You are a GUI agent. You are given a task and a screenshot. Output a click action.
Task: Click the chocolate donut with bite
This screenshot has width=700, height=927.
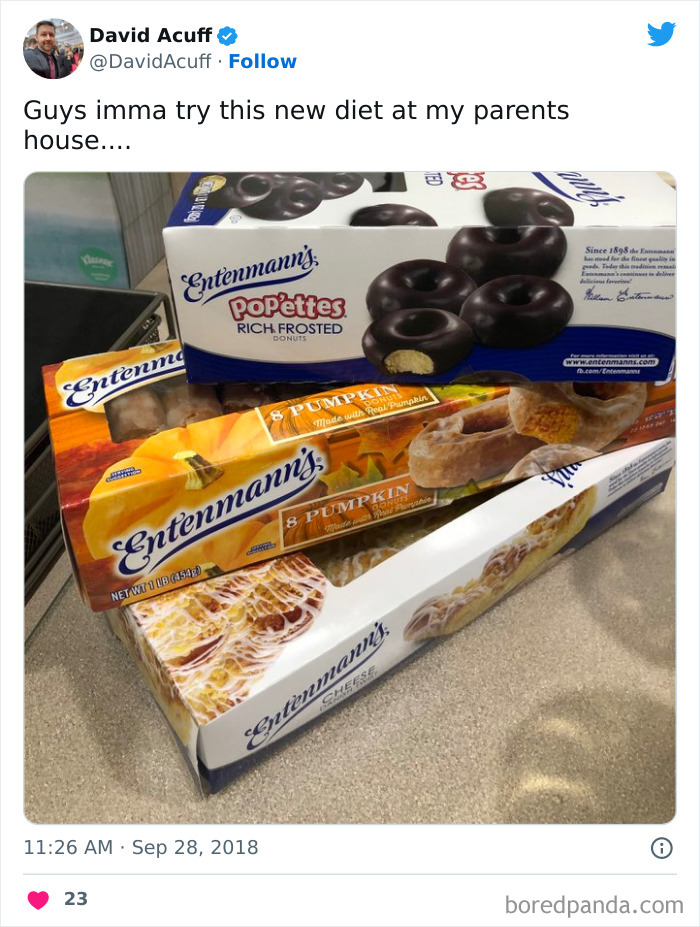tap(417, 343)
